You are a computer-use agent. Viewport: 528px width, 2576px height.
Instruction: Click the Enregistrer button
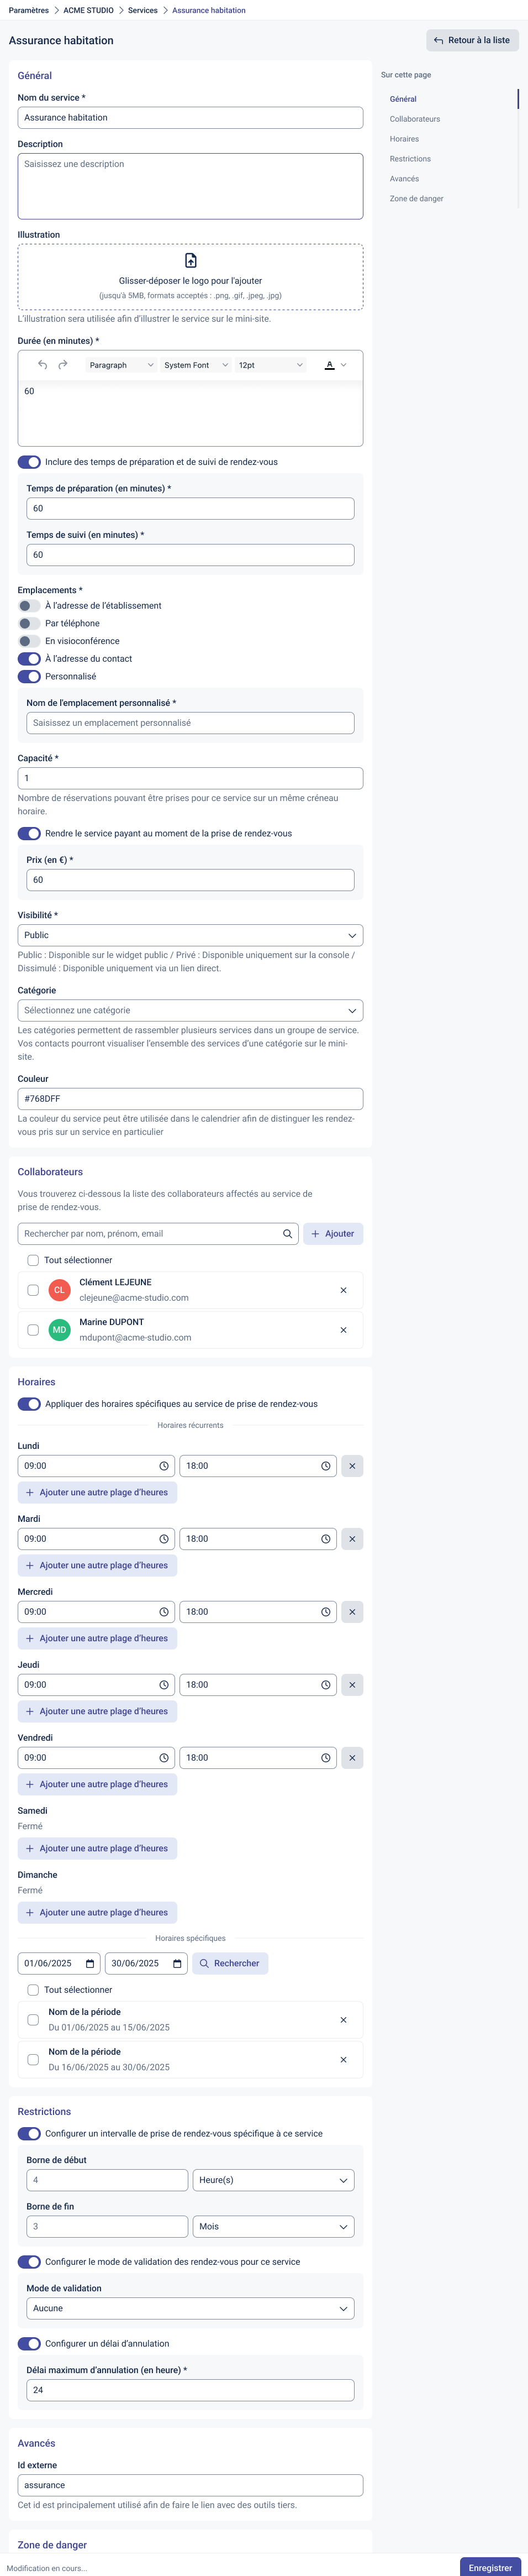tap(490, 2567)
